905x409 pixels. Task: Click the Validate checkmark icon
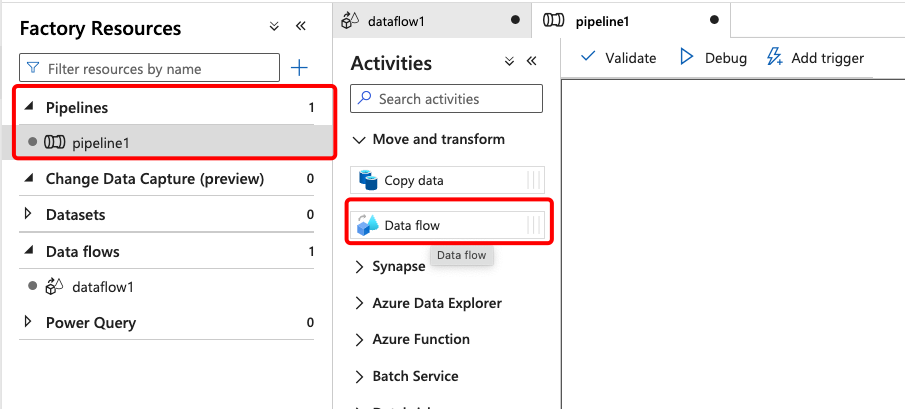588,57
